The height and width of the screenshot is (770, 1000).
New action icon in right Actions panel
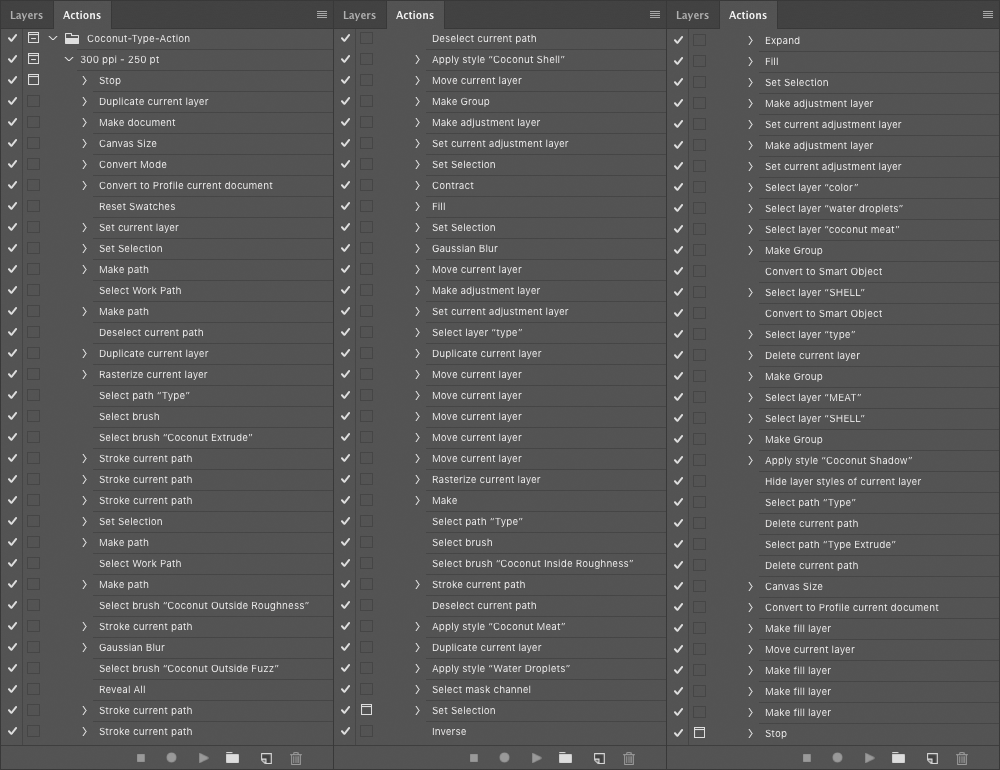pyautogui.click(x=932, y=758)
